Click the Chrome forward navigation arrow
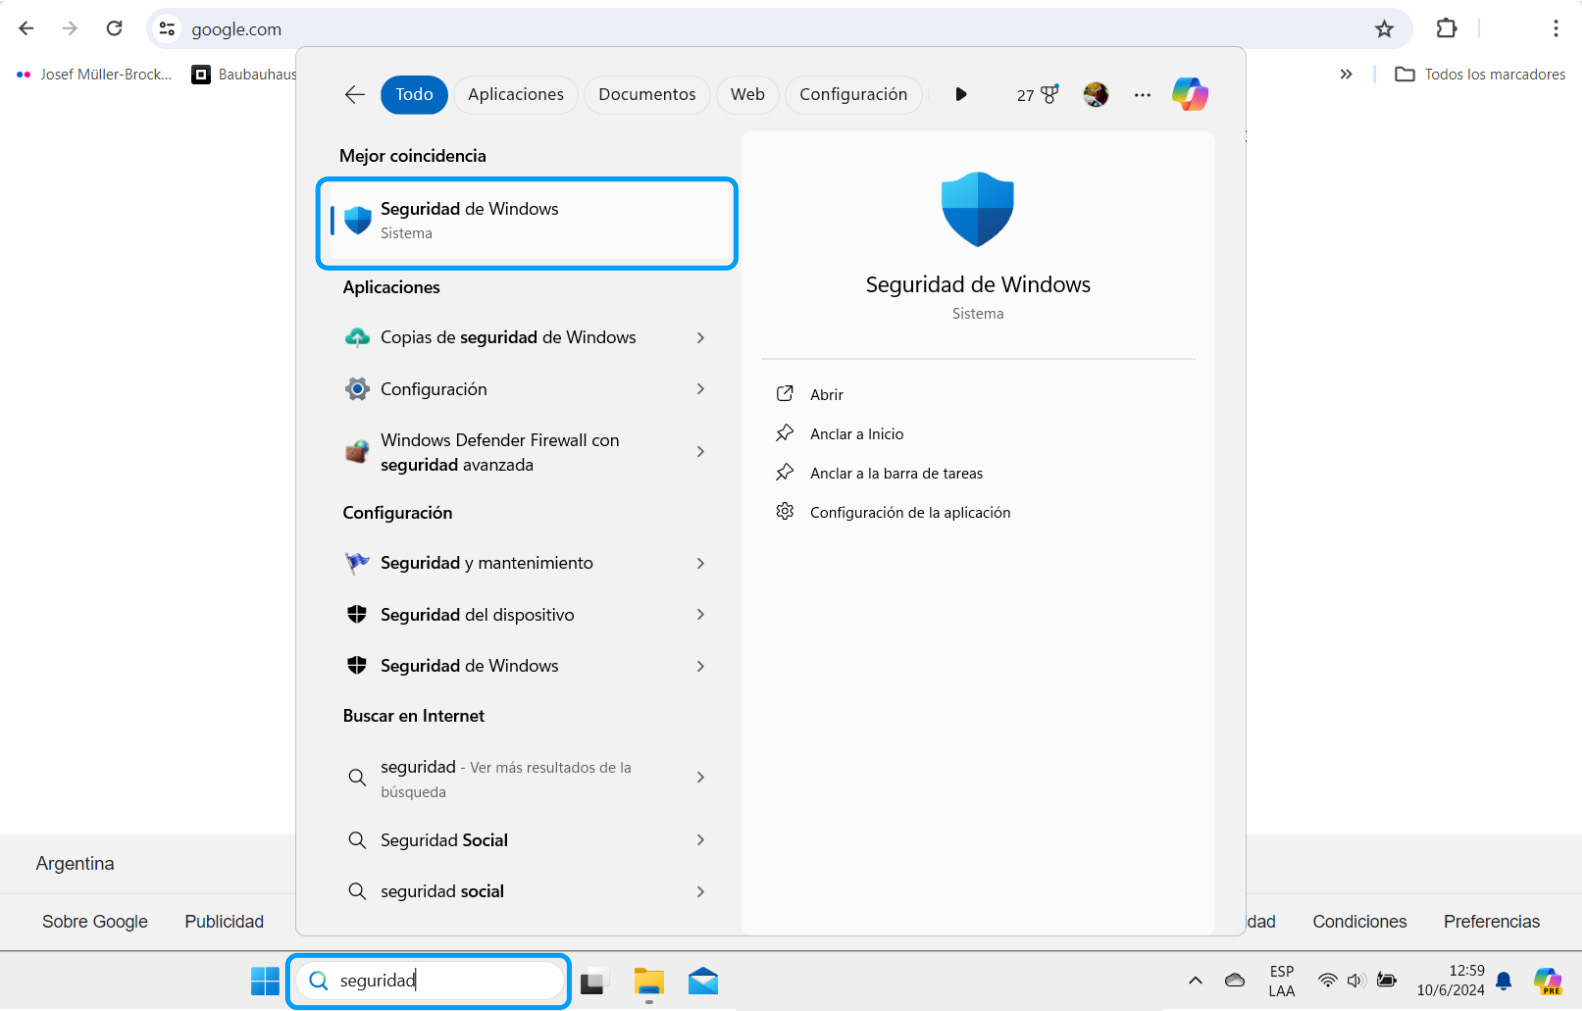 [x=70, y=29]
